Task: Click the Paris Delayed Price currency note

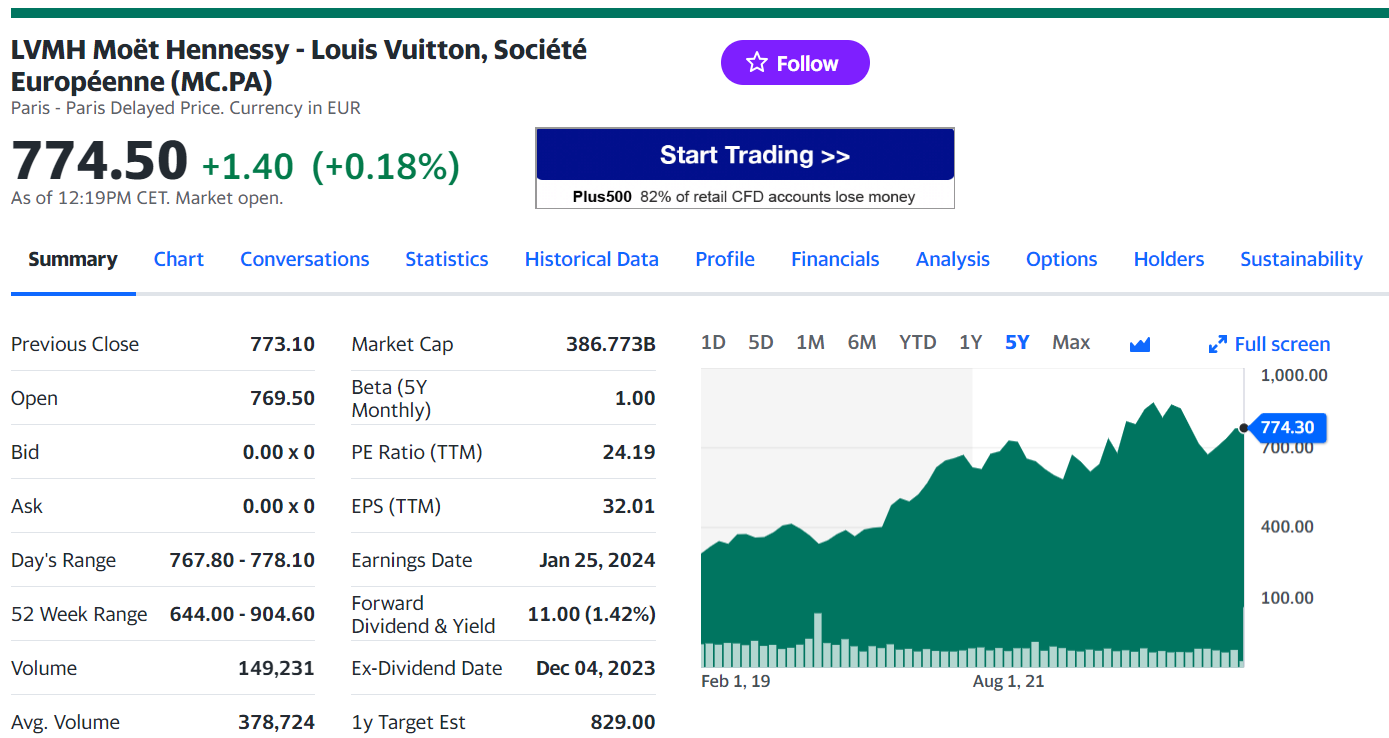Action: point(186,108)
